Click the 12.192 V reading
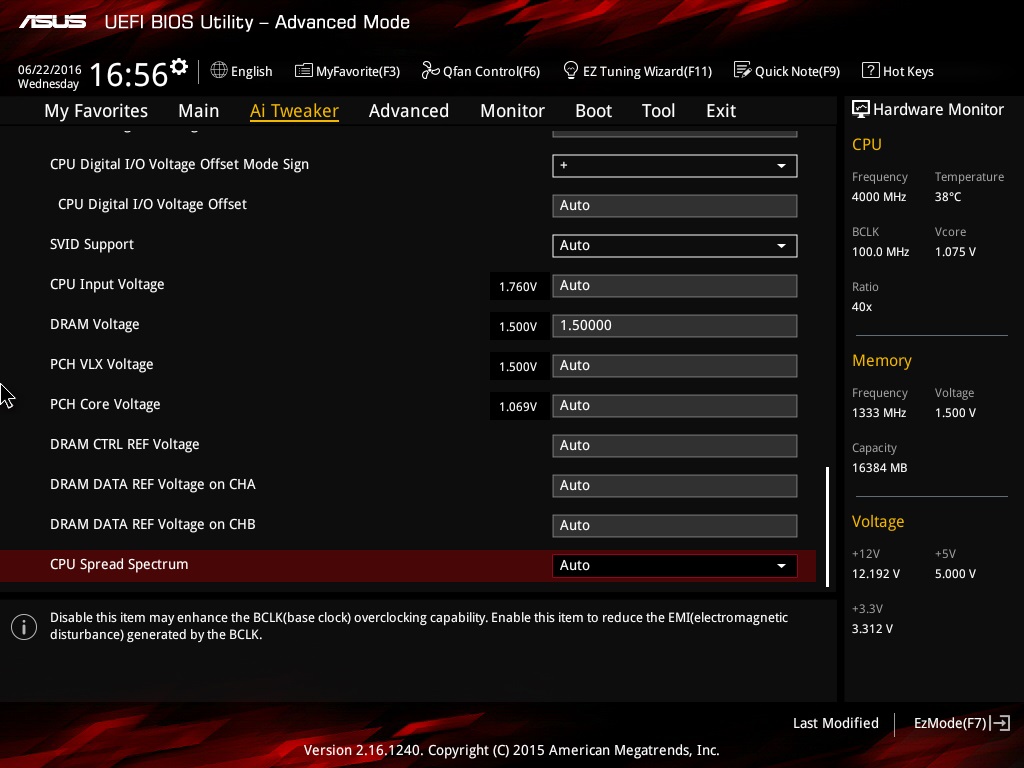 [x=876, y=573]
